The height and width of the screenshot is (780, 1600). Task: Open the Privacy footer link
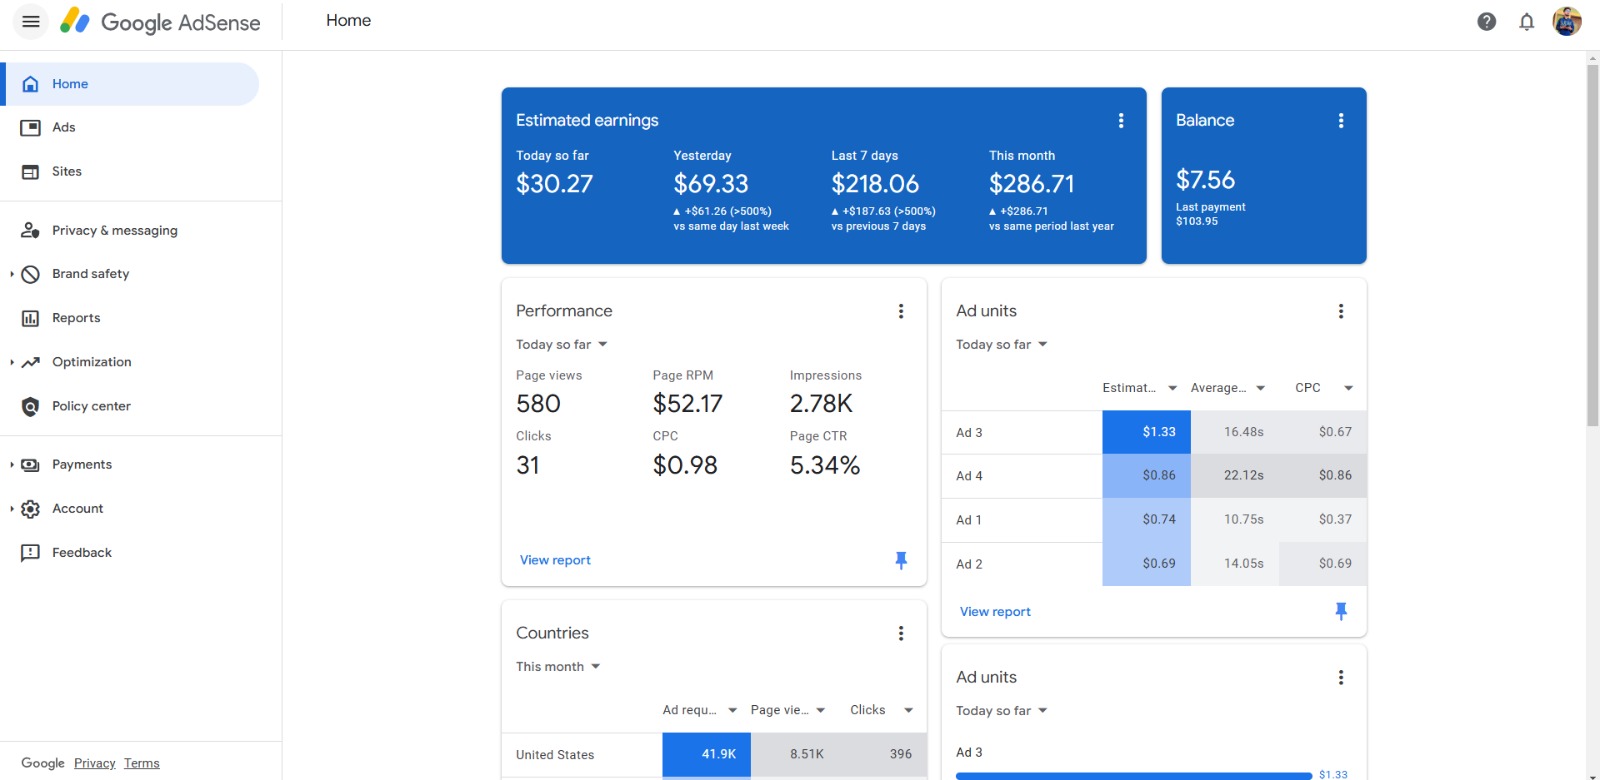point(95,763)
